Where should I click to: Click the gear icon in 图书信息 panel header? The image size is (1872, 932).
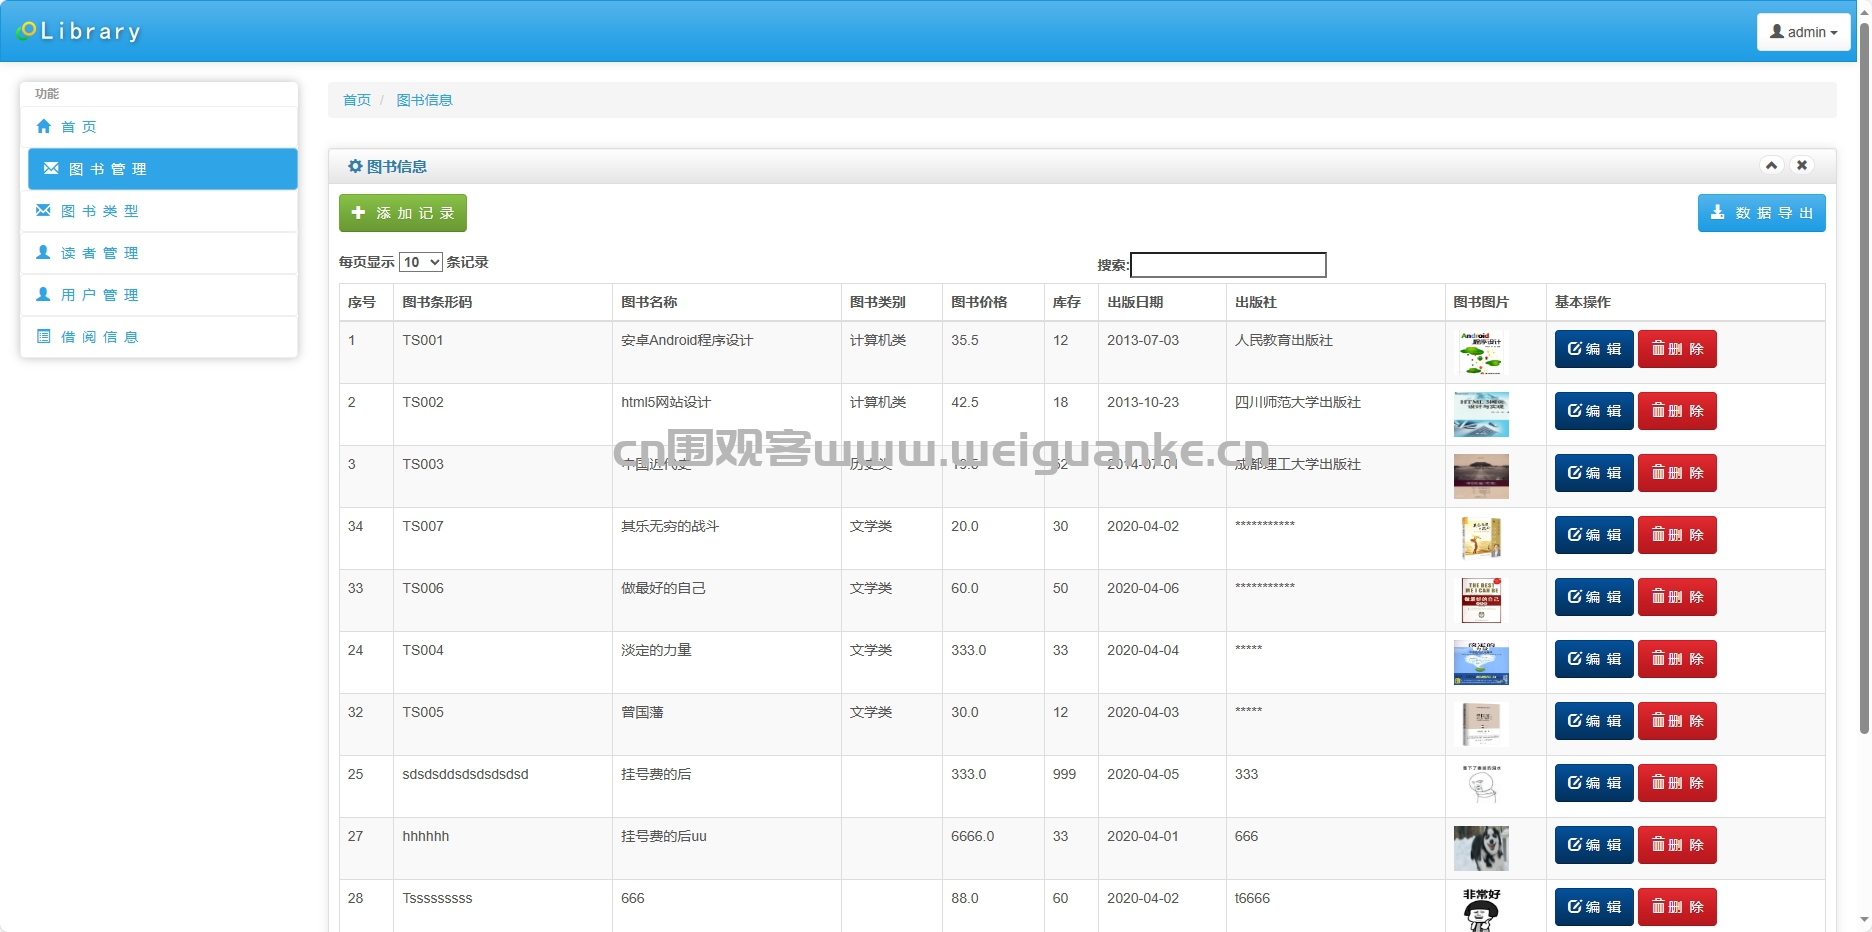point(355,167)
